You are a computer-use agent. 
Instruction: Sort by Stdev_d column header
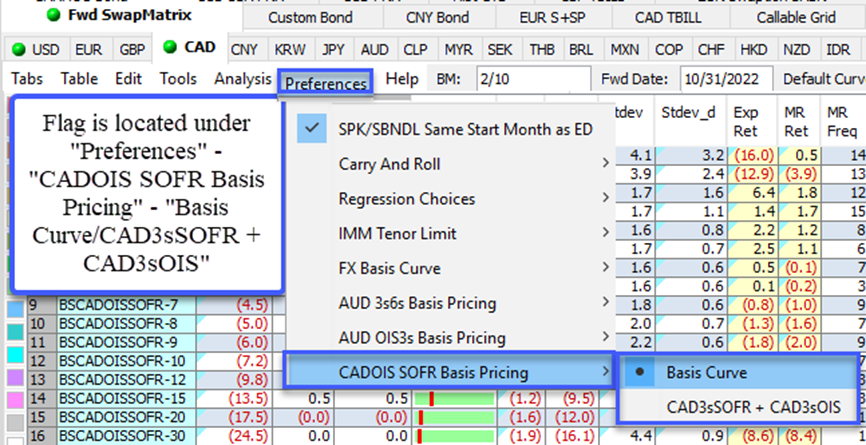coord(691,121)
